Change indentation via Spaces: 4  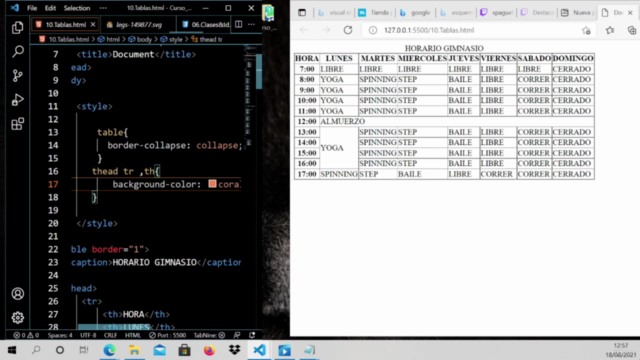[60, 335]
